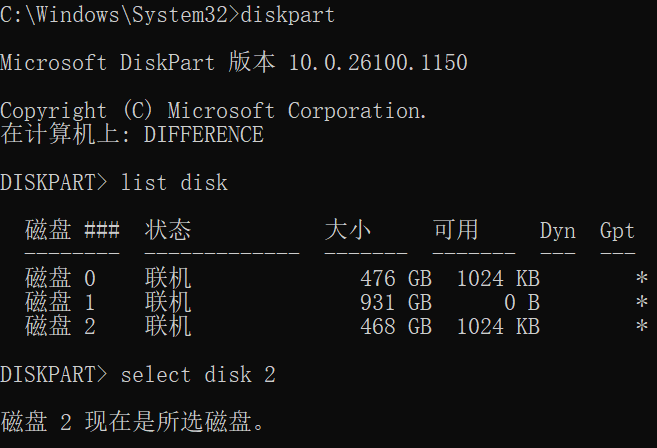Click the 'select disk 2' command text

click(197, 375)
